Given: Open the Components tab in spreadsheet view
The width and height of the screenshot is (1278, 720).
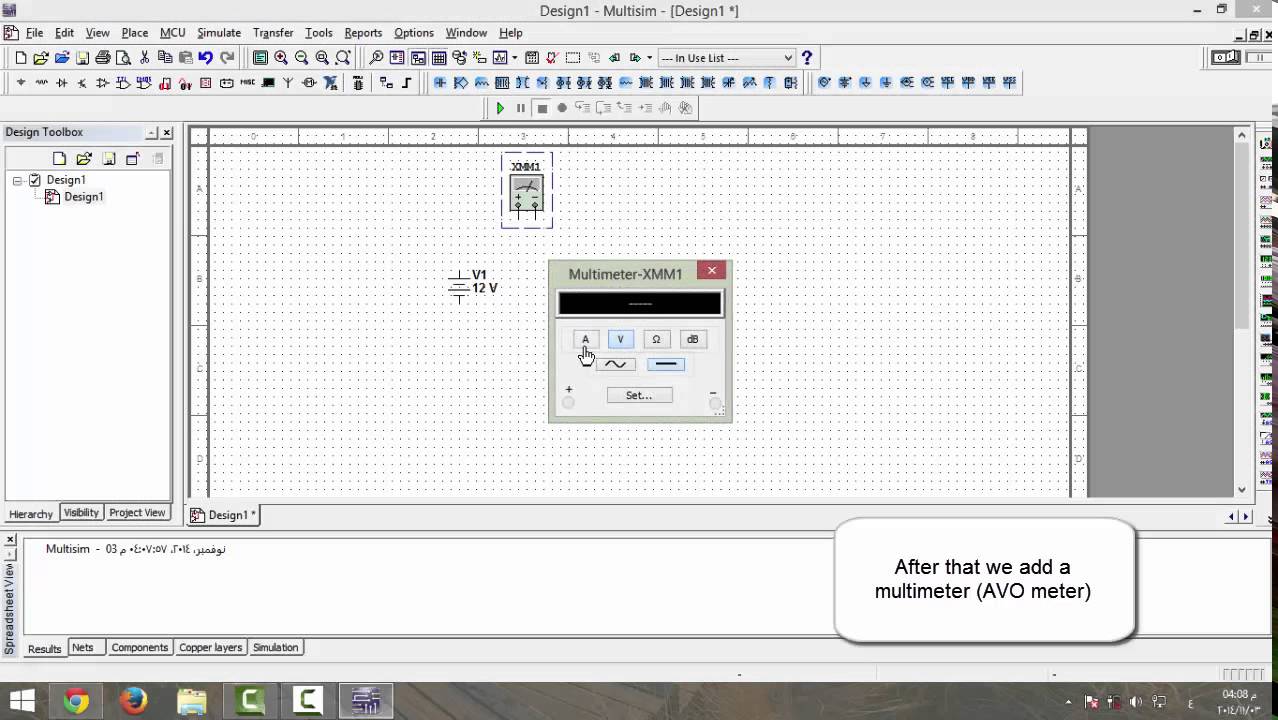Looking at the screenshot, I should coord(139,648).
